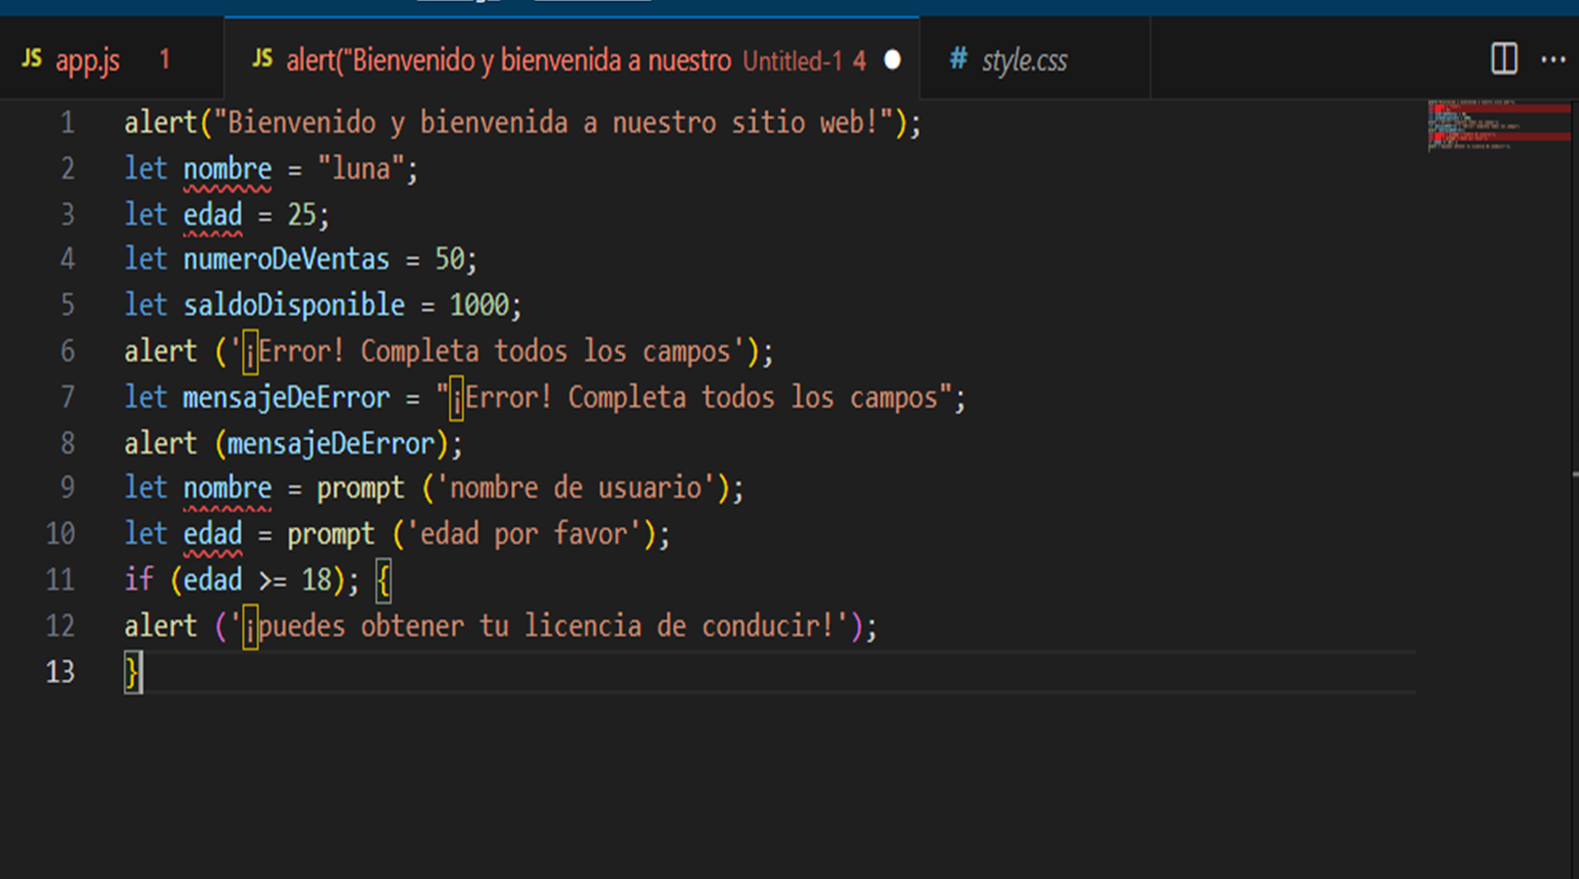Click the underlined edad variable on line 10
The image size is (1579, 879).
point(212,534)
